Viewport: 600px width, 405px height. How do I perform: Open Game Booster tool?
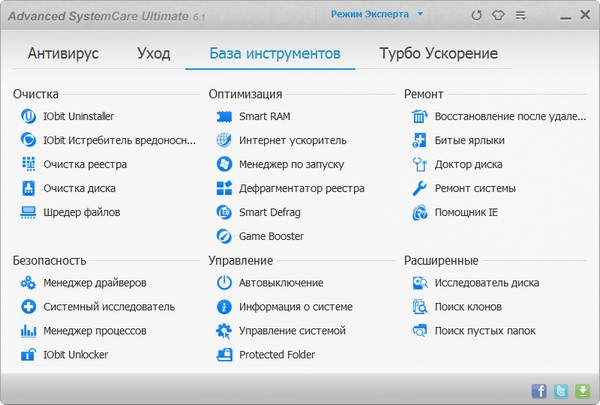coord(270,236)
